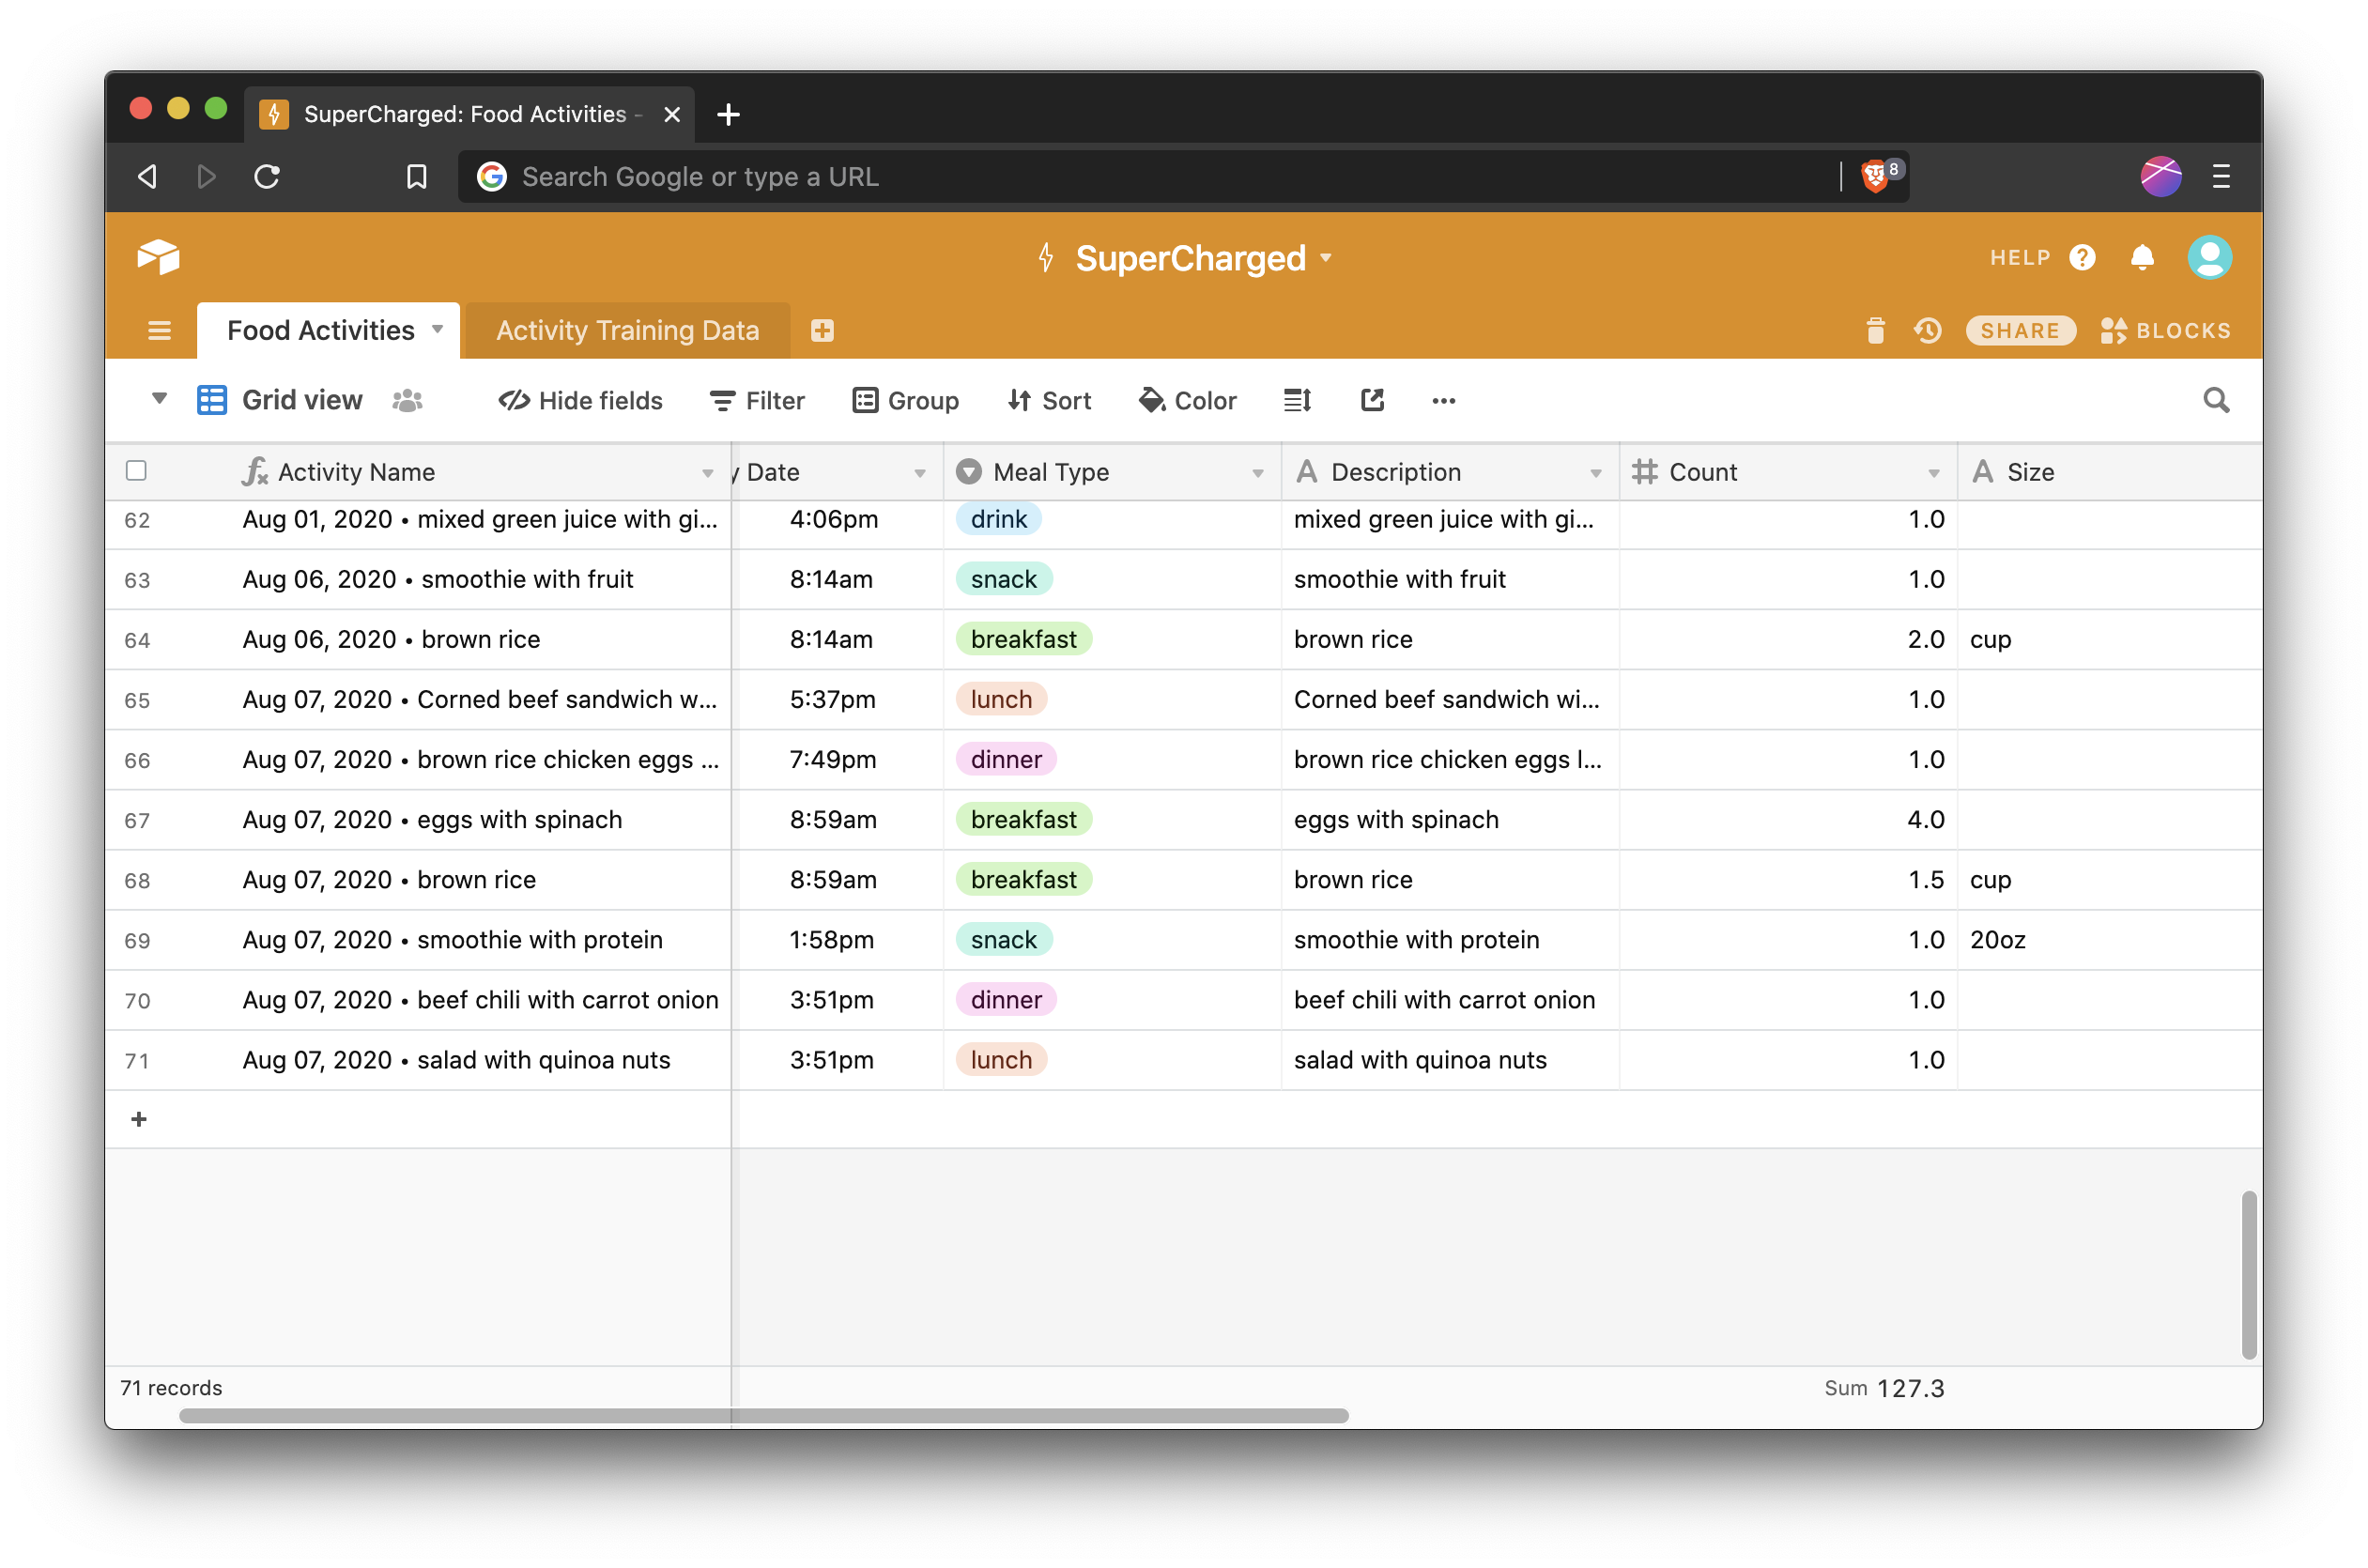Image resolution: width=2368 pixels, height=1568 pixels.
Task: Open the Grid view icon menu
Action: pos(210,401)
